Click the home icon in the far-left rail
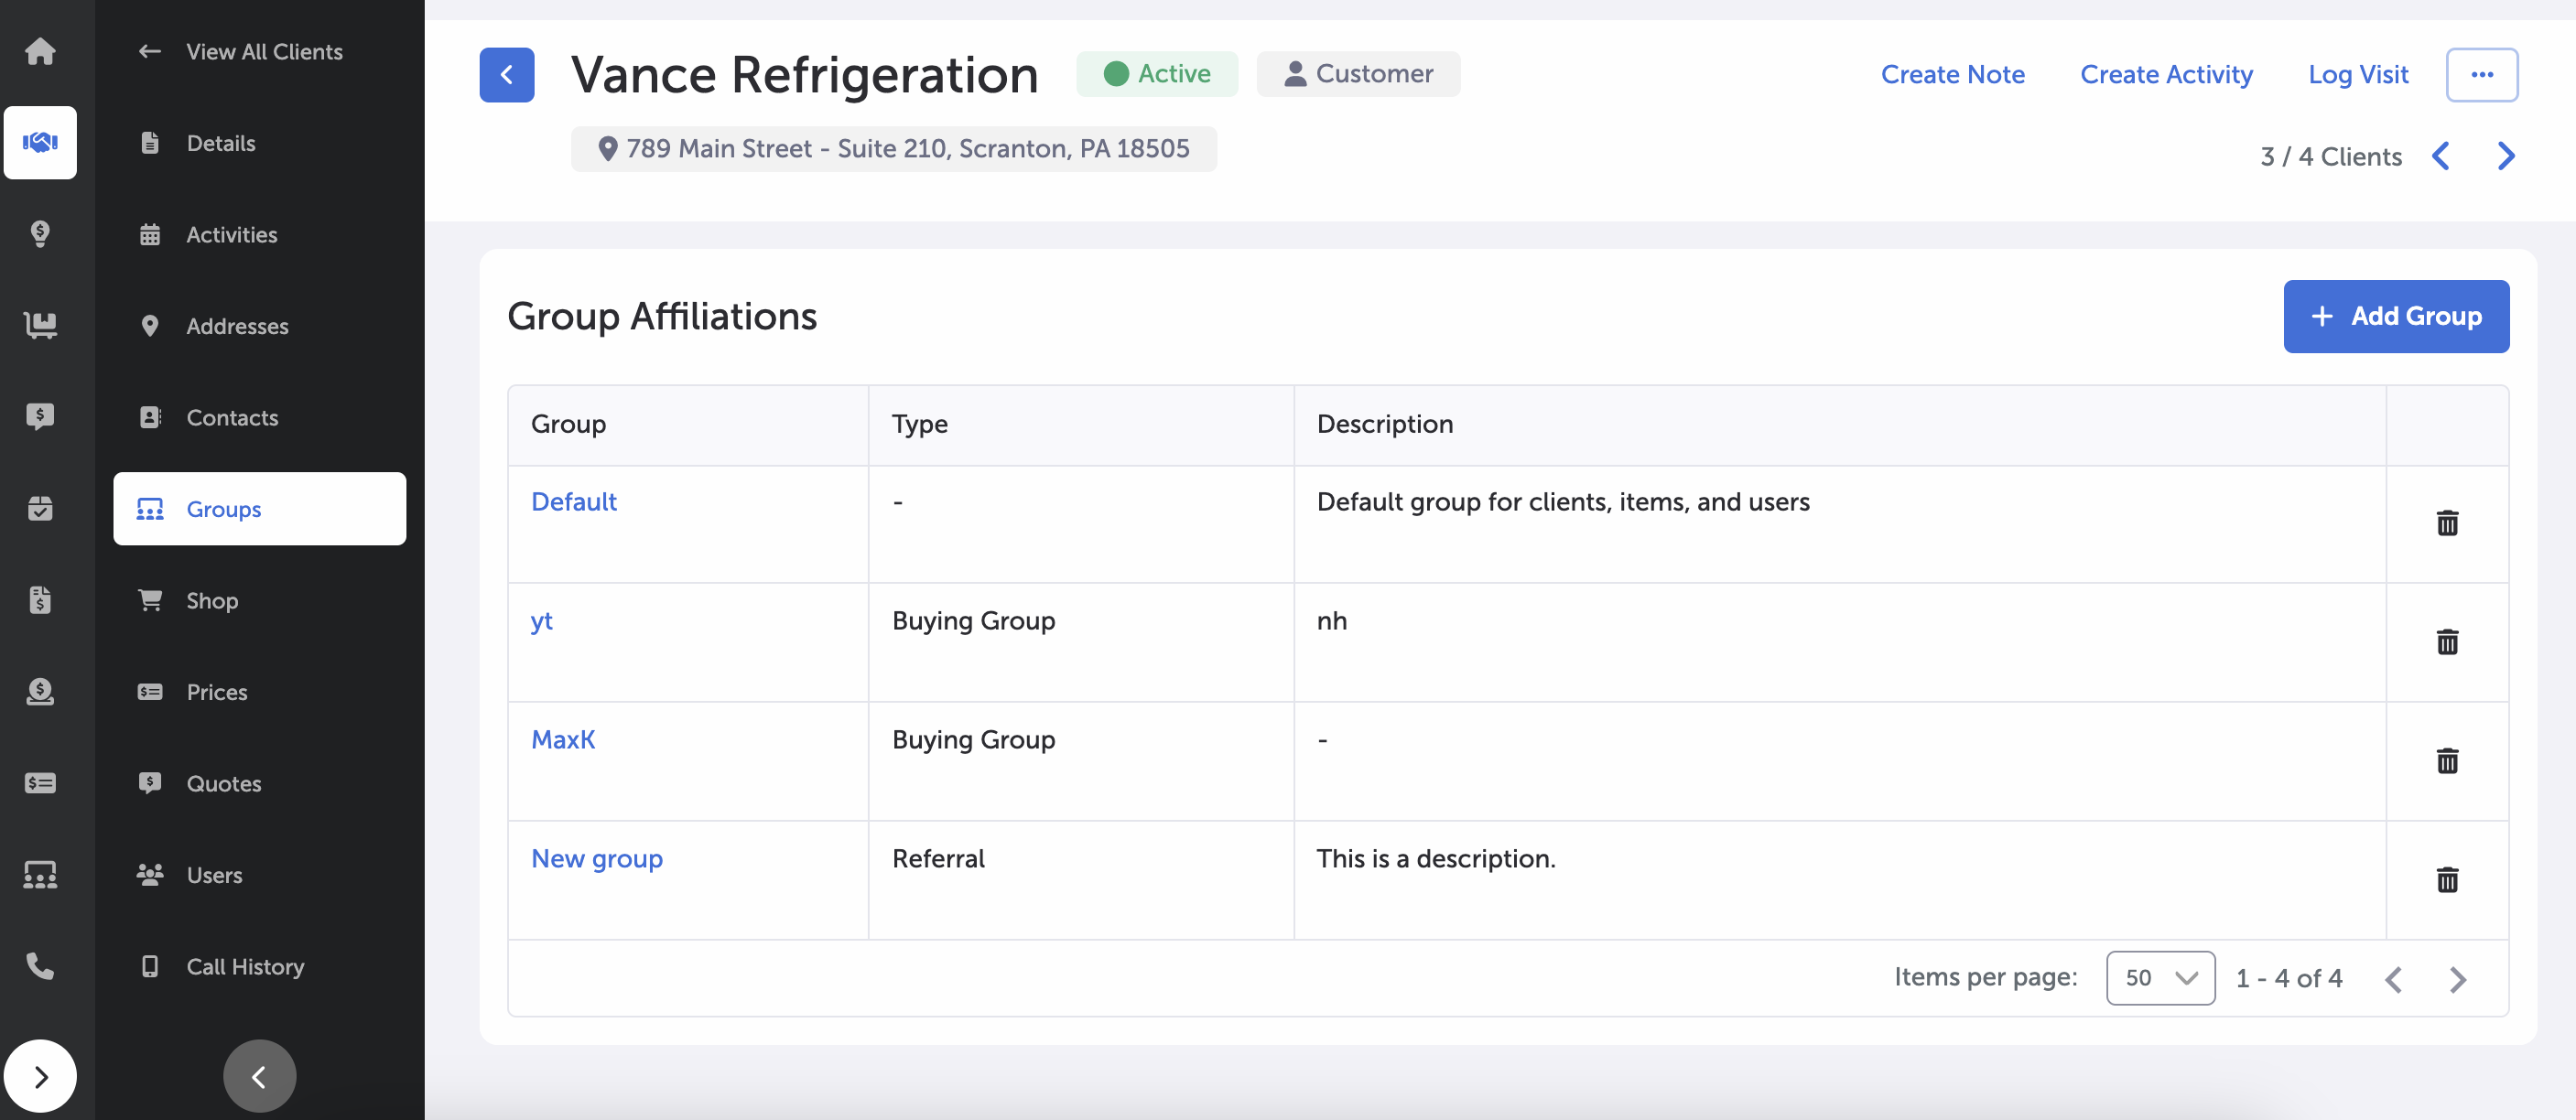 (40, 51)
